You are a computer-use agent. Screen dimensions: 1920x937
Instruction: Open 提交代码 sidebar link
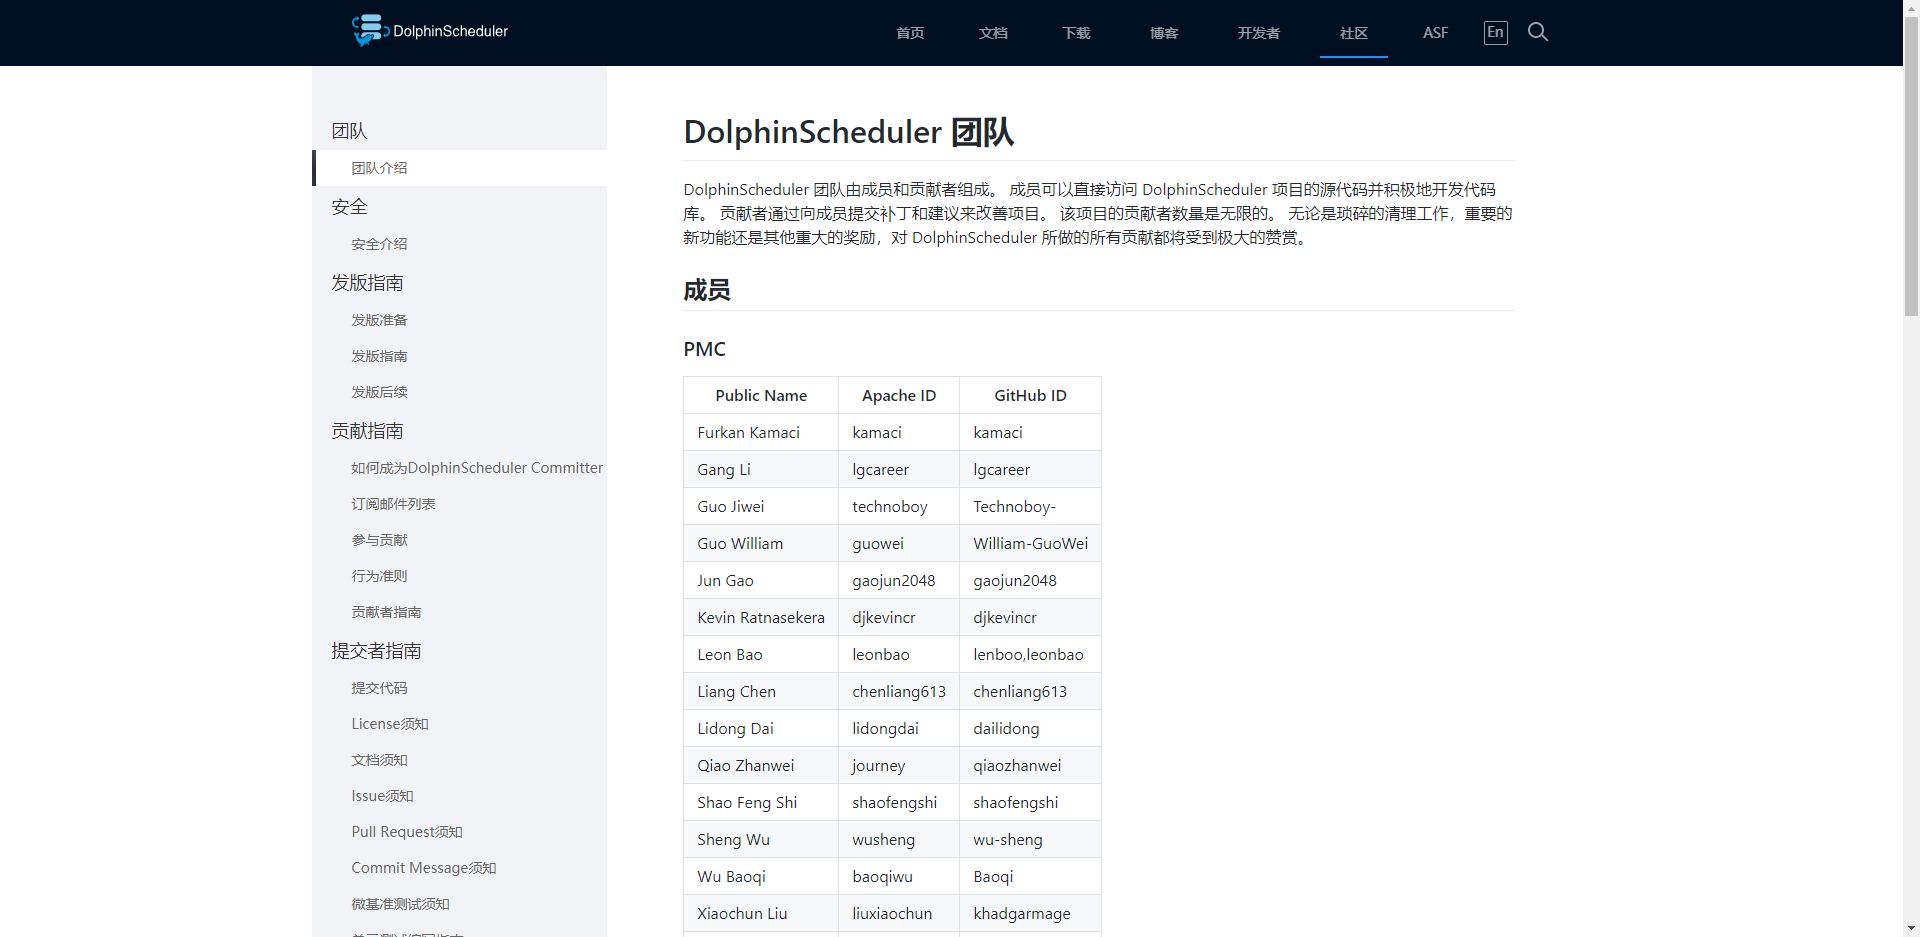tap(379, 688)
